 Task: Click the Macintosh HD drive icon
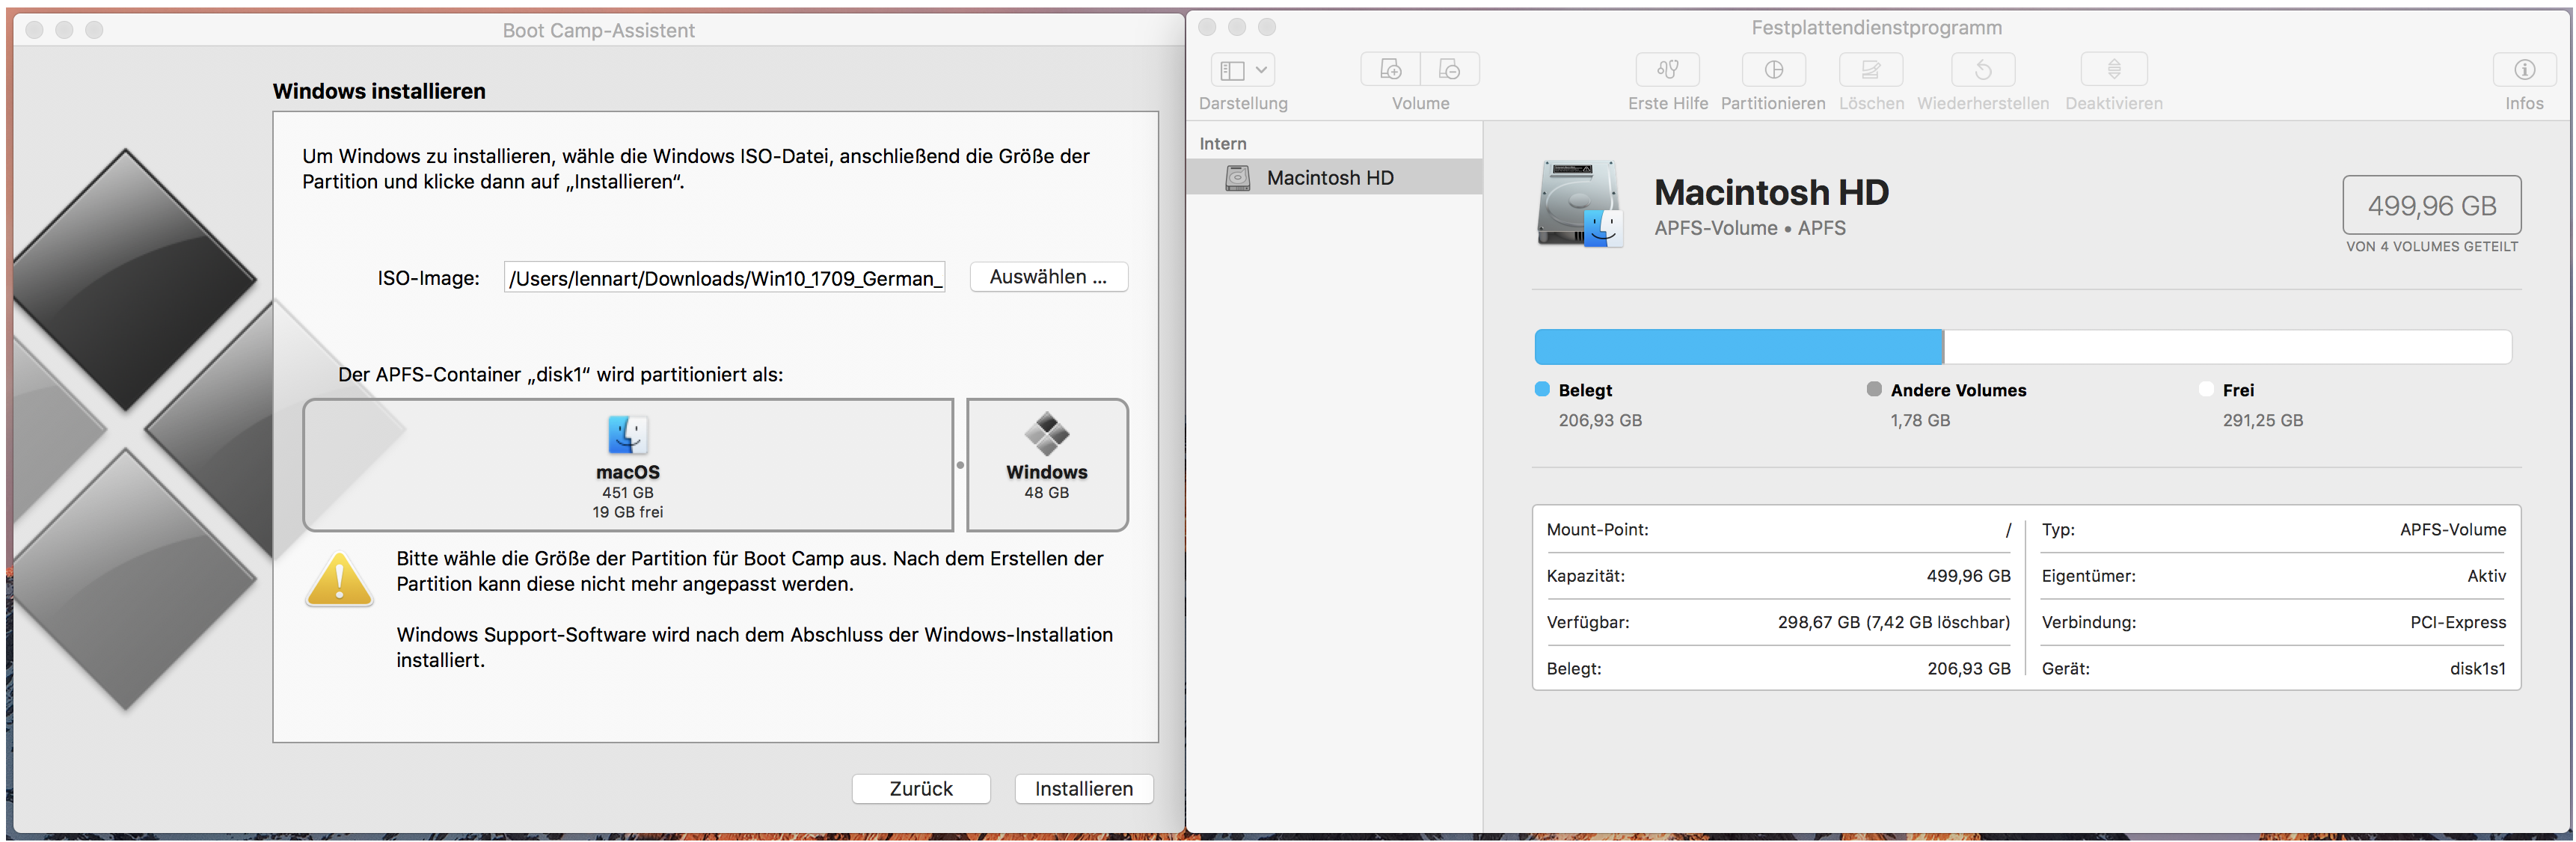[1579, 204]
